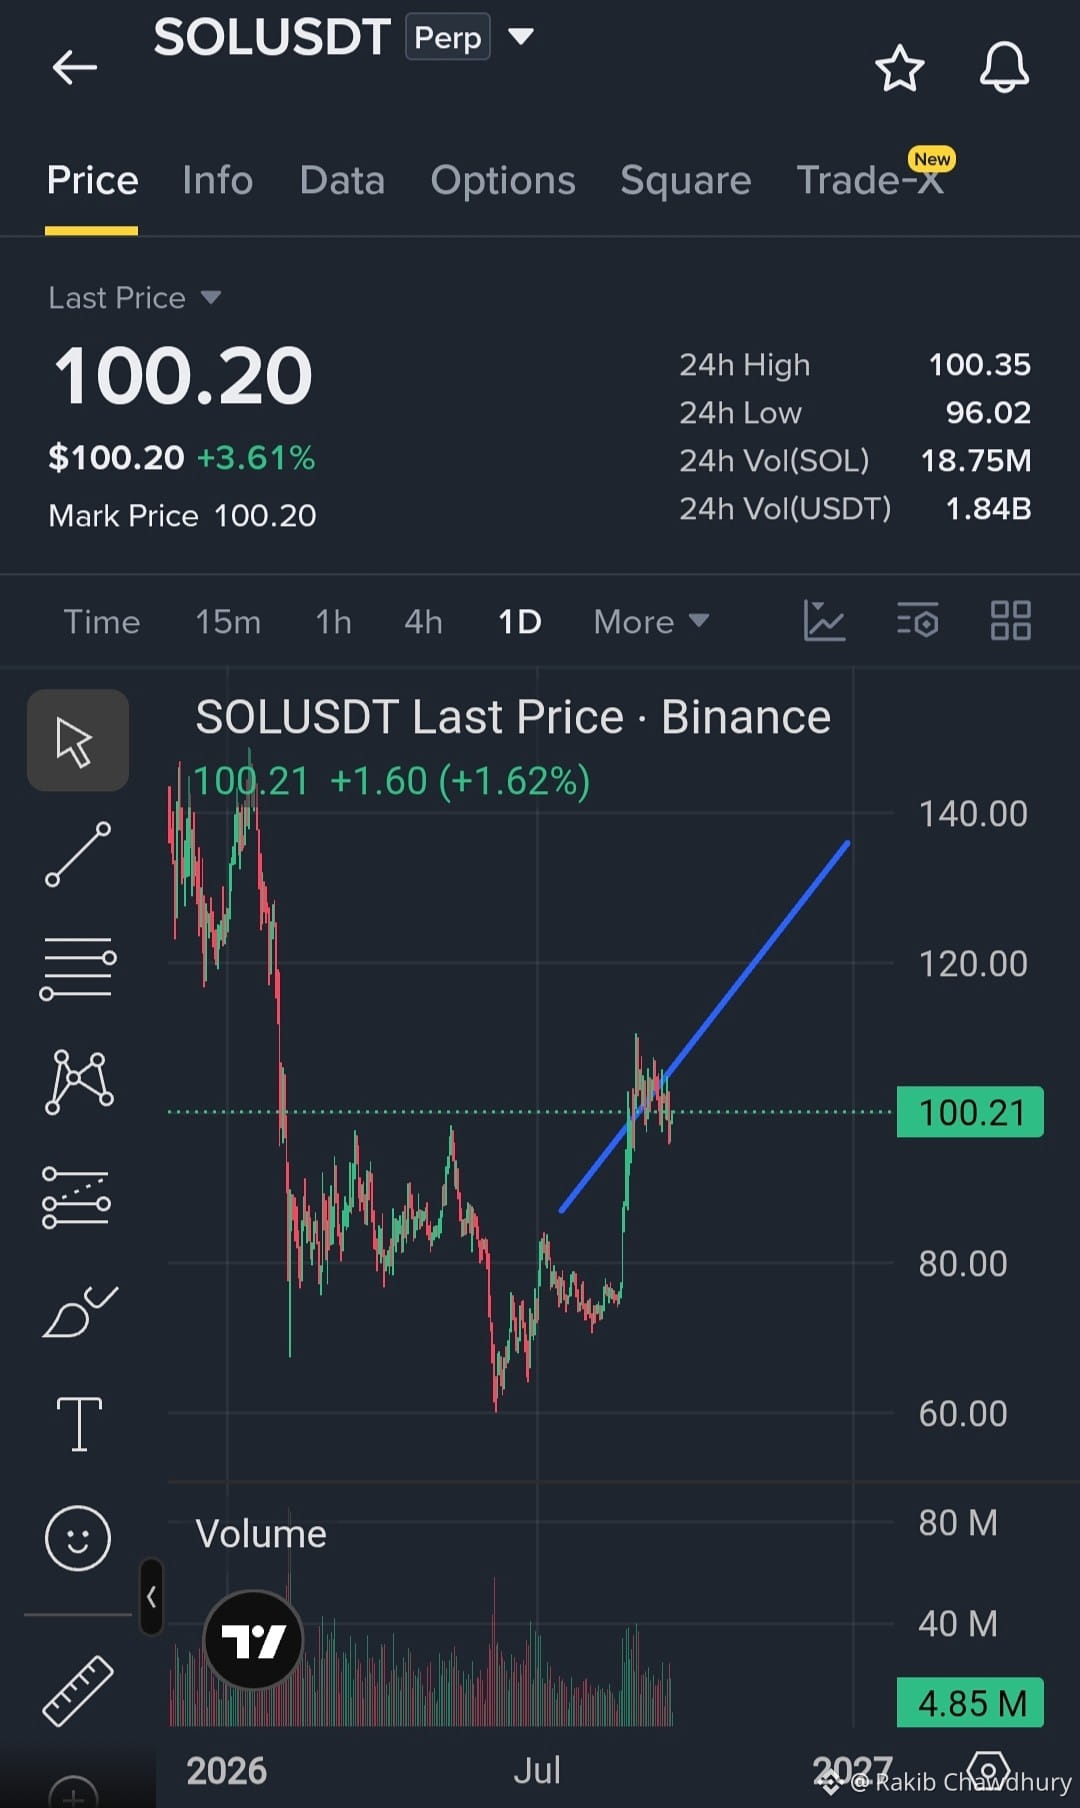Switch to the Options tab
The image size is (1080, 1808).
click(x=503, y=180)
